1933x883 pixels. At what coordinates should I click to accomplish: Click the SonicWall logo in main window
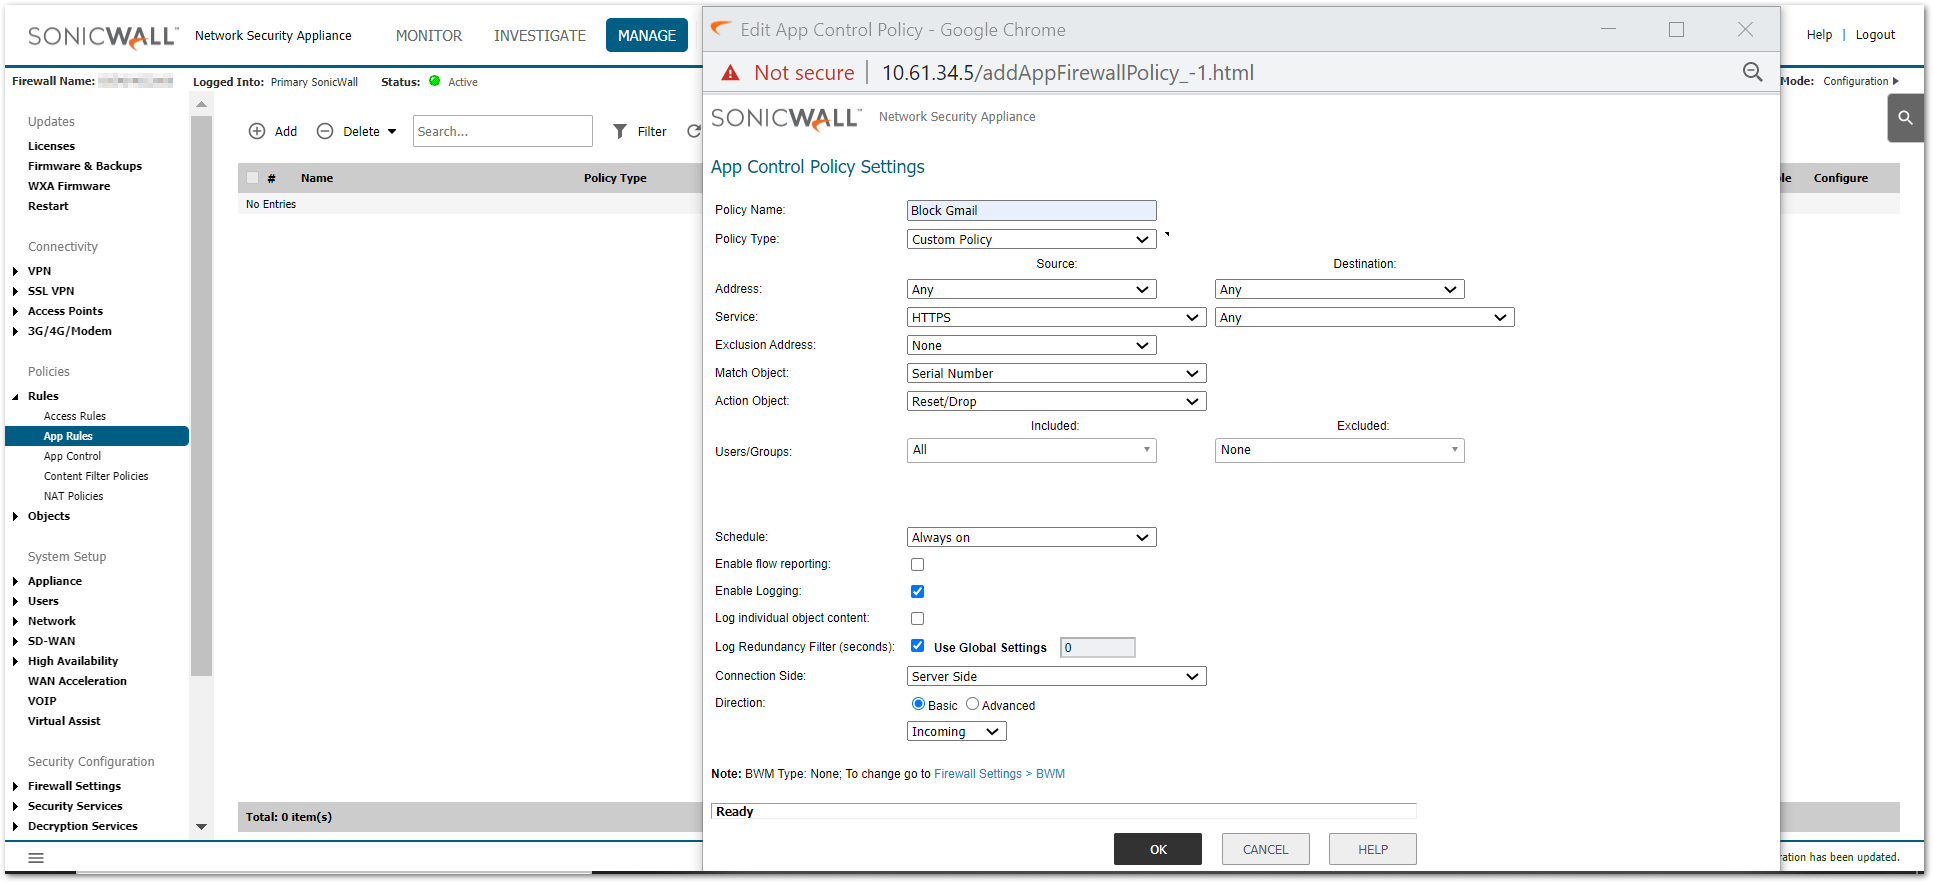[x=103, y=36]
